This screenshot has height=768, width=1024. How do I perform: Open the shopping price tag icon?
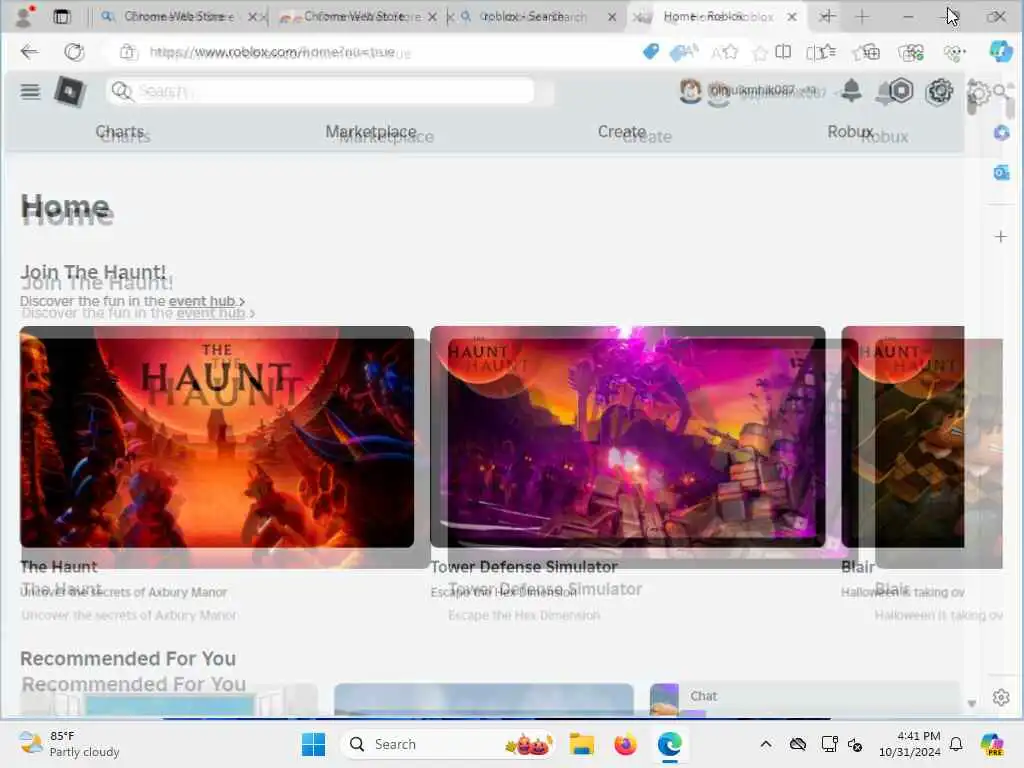click(x=650, y=52)
